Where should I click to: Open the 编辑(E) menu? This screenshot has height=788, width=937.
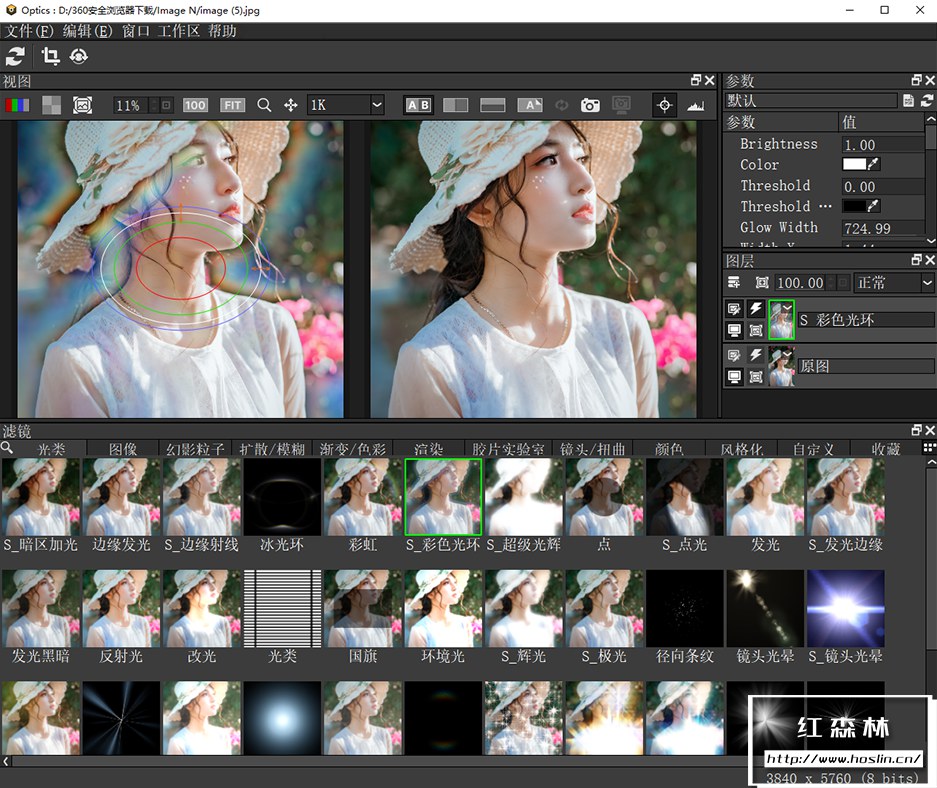click(x=87, y=31)
